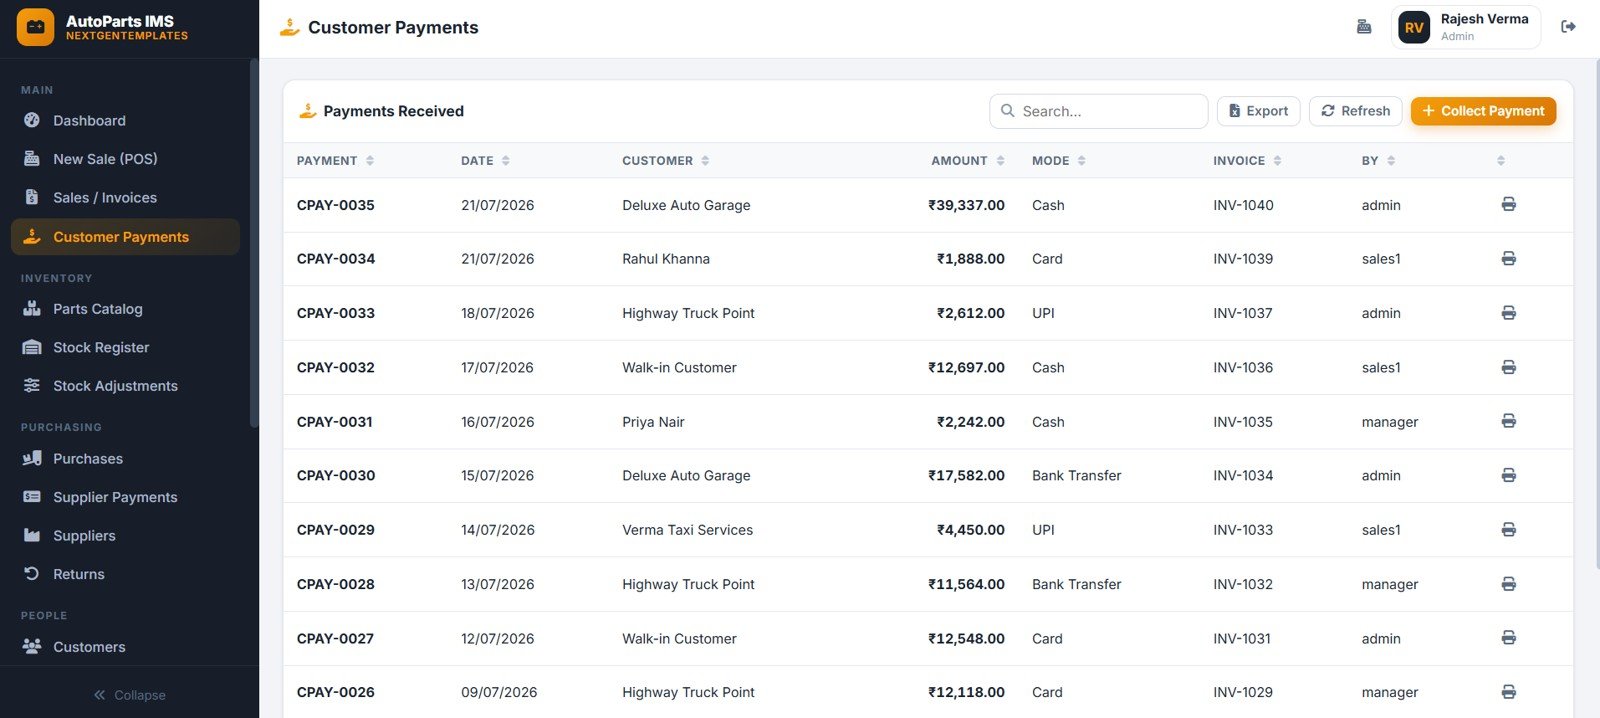Click the sidebar scrollbar

254,245
